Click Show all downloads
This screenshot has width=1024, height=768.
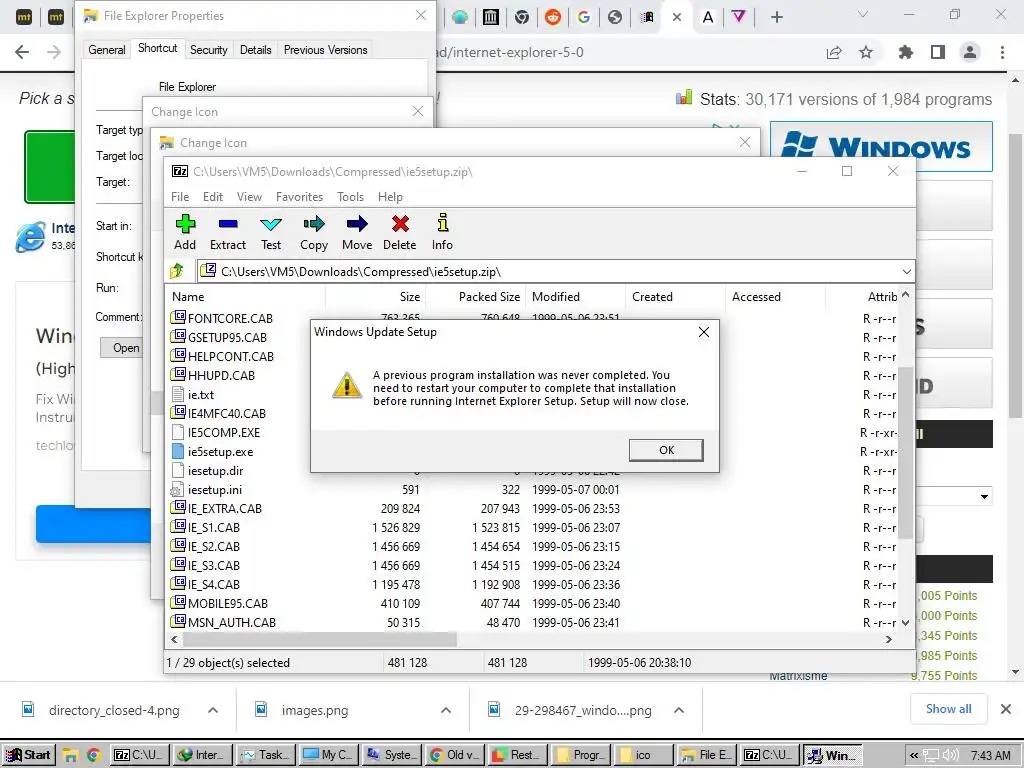pos(948,709)
